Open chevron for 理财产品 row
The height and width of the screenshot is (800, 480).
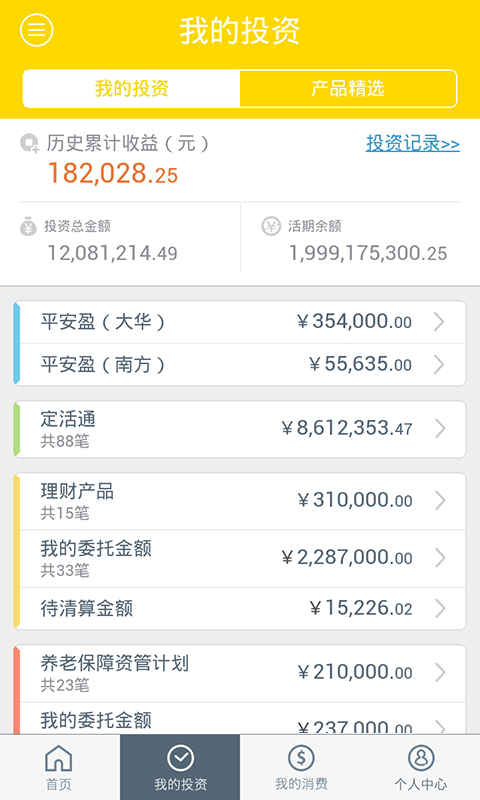coord(440,501)
